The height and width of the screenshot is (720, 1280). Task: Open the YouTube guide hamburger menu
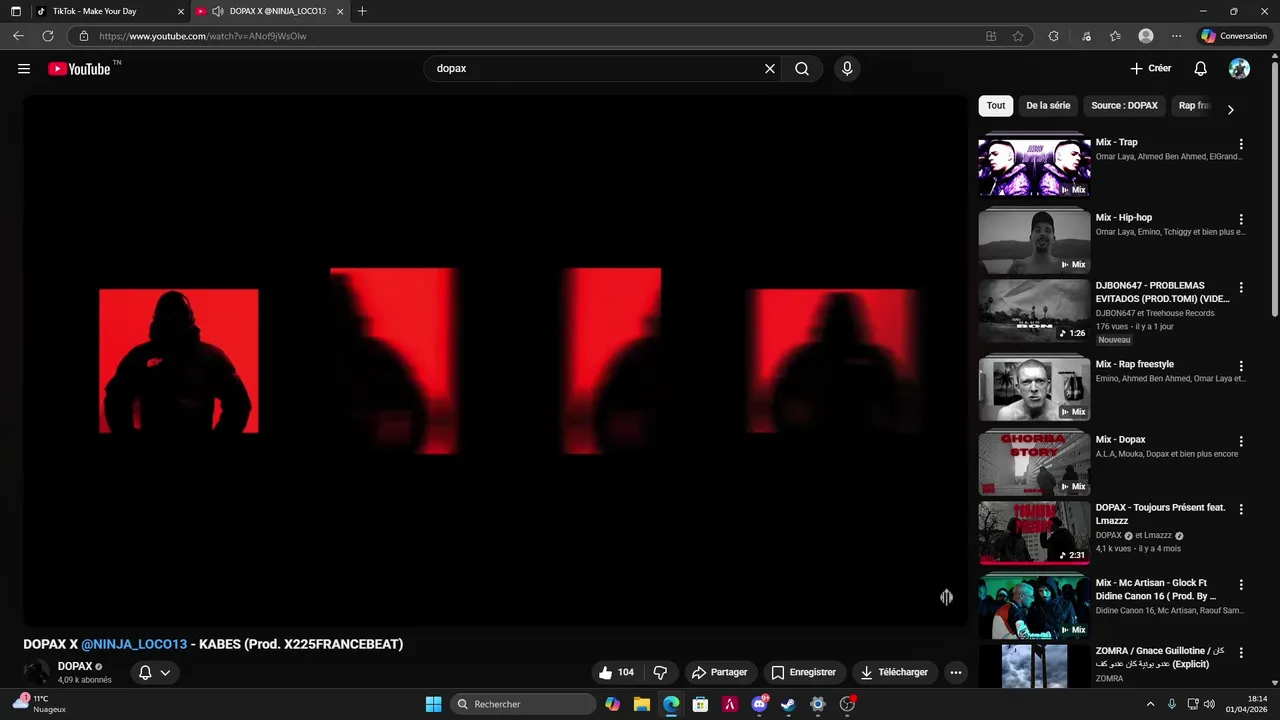click(x=24, y=69)
